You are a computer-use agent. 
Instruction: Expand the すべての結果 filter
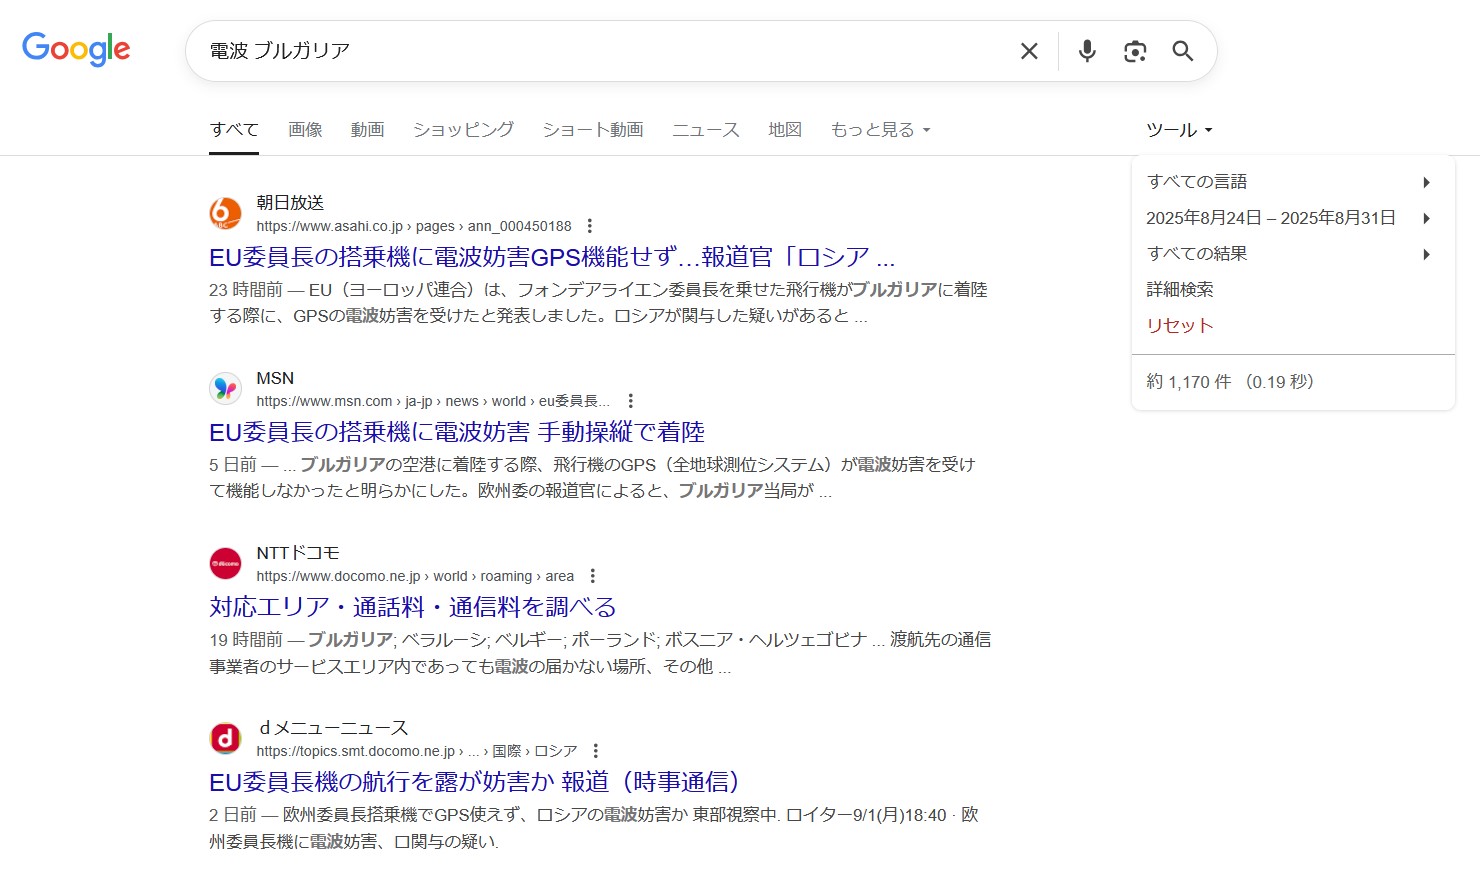pos(1290,254)
